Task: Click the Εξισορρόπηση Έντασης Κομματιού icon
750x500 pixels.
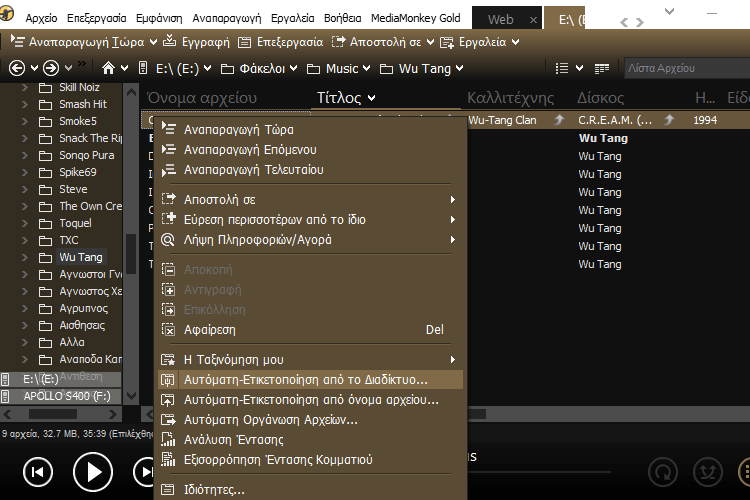Action: point(168,459)
